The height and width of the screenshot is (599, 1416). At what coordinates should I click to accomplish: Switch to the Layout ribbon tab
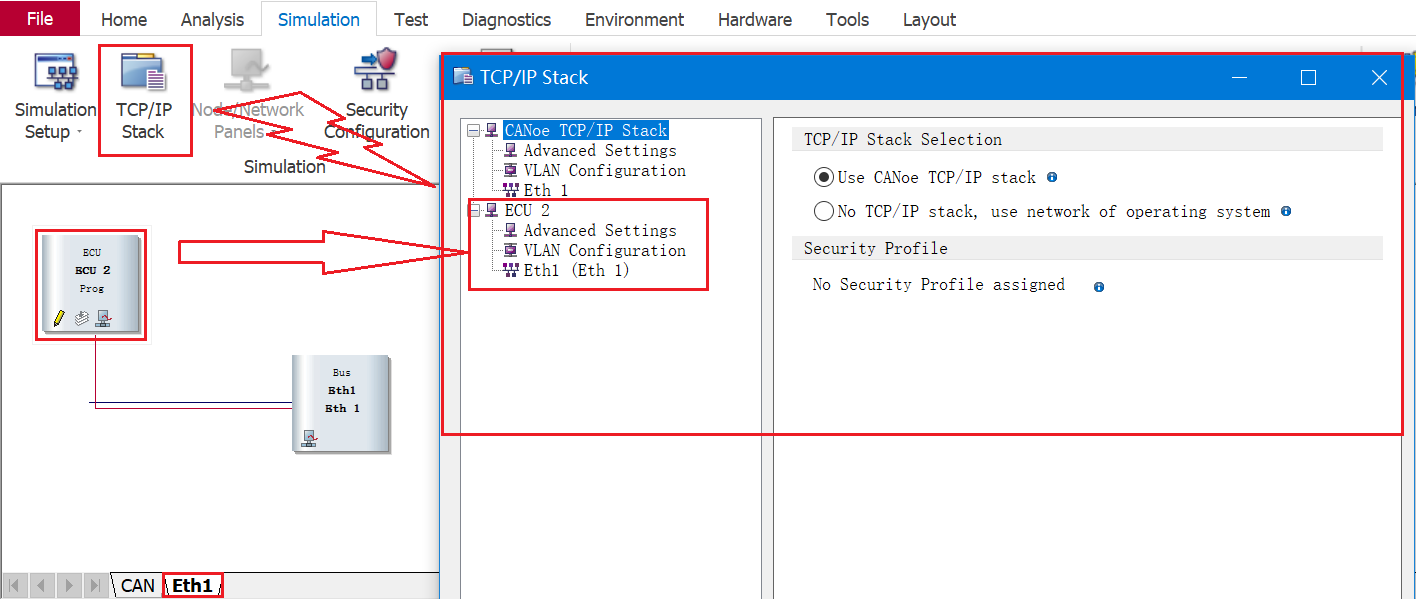tap(929, 20)
